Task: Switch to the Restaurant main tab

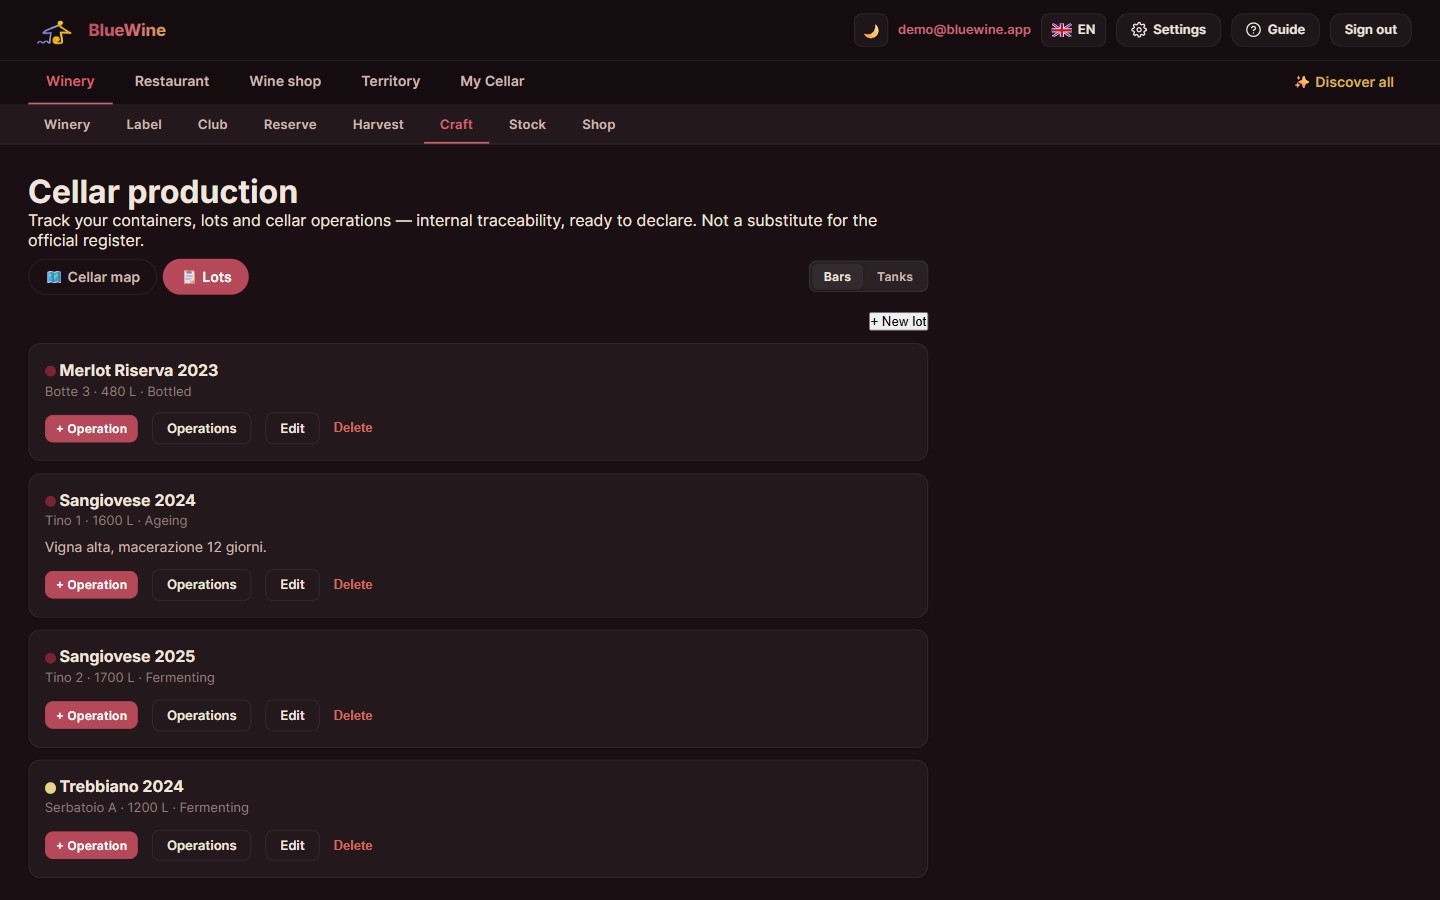Action: point(172,81)
